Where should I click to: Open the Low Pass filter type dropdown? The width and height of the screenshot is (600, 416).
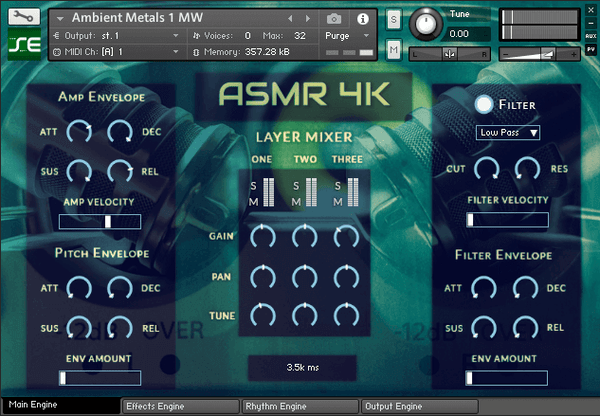point(508,132)
